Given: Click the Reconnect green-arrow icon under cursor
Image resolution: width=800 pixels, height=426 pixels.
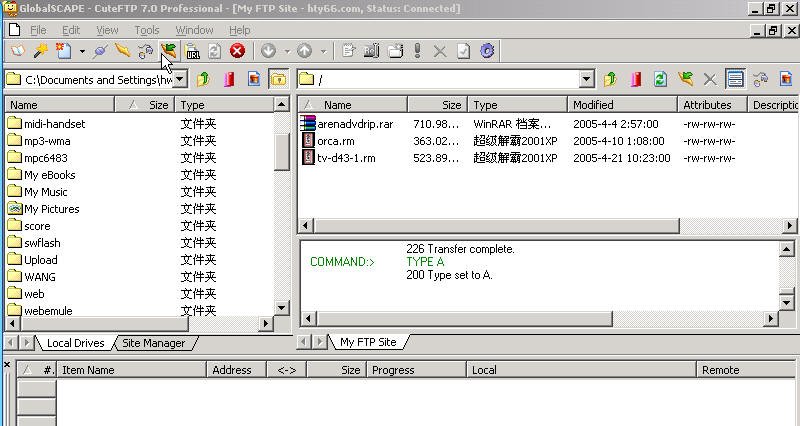Looking at the screenshot, I should click(x=168, y=51).
